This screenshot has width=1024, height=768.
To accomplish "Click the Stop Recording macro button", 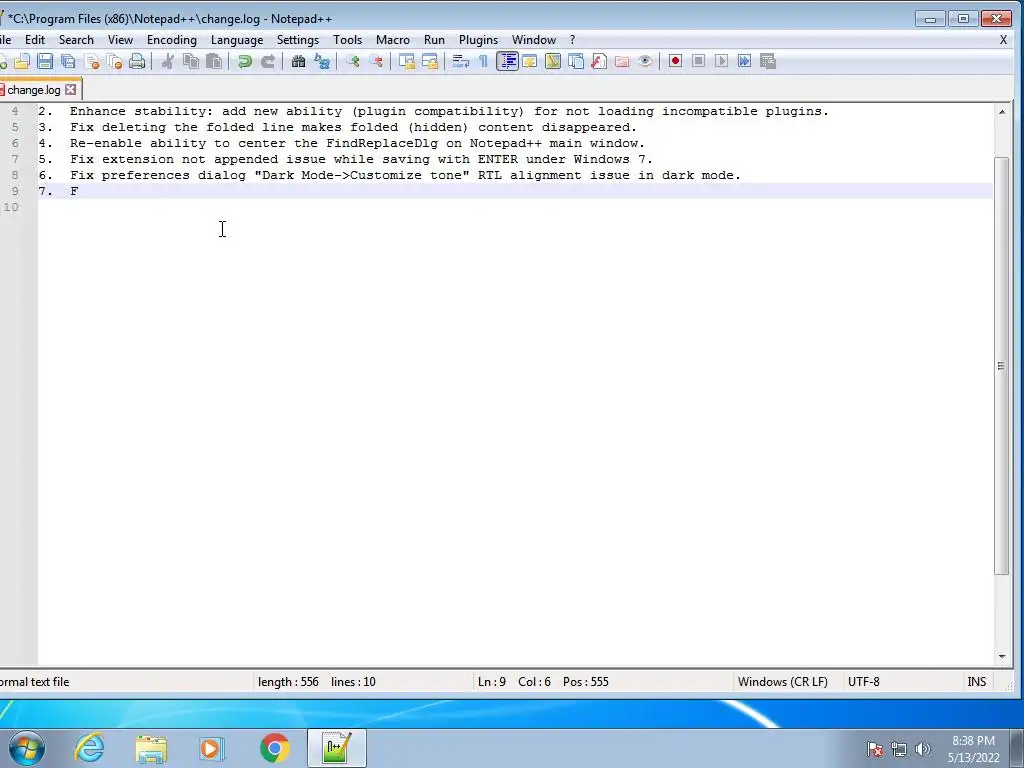I will click(x=698, y=61).
